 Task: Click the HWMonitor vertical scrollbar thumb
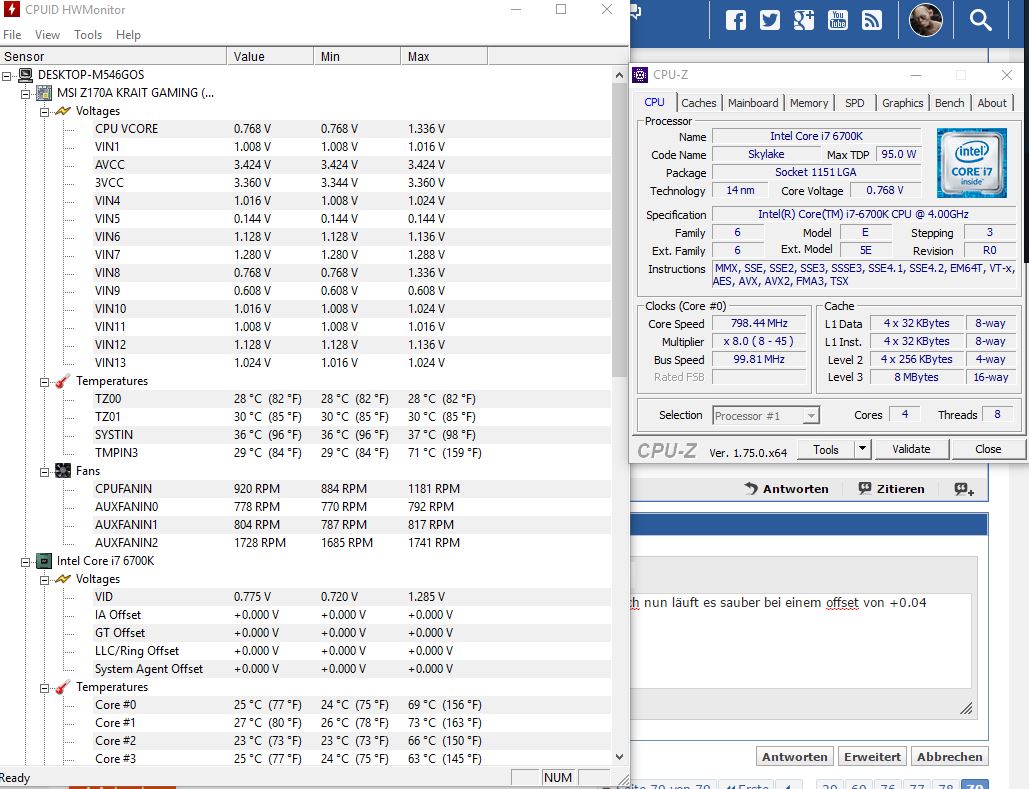[619, 230]
